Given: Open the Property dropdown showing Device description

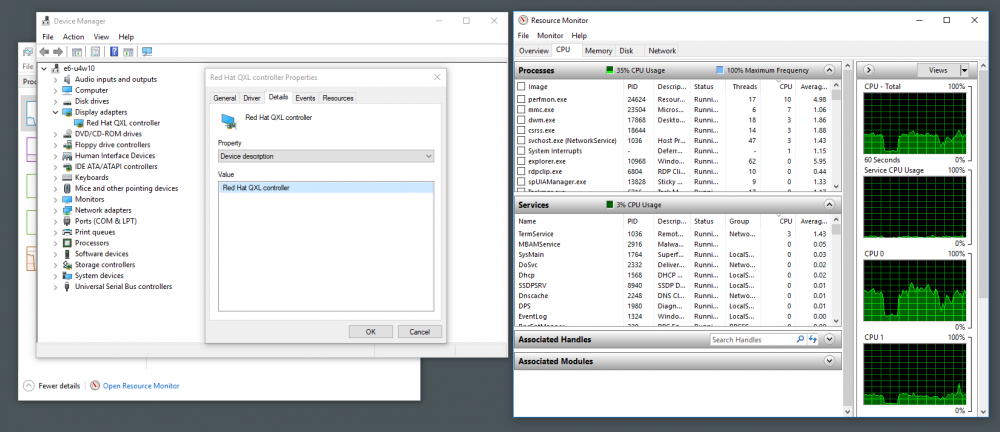Looking at the screenshot, I should click(326, 156).
